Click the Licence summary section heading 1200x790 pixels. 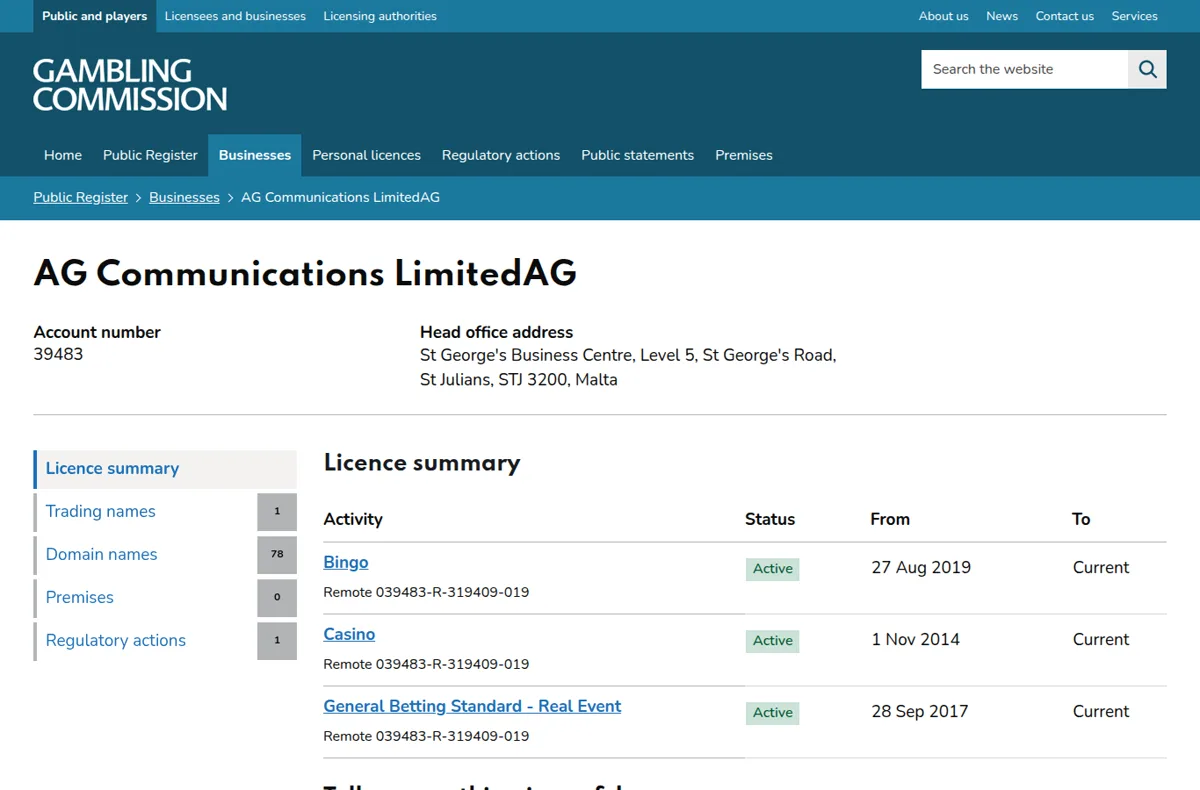click(x=422, y=463)
